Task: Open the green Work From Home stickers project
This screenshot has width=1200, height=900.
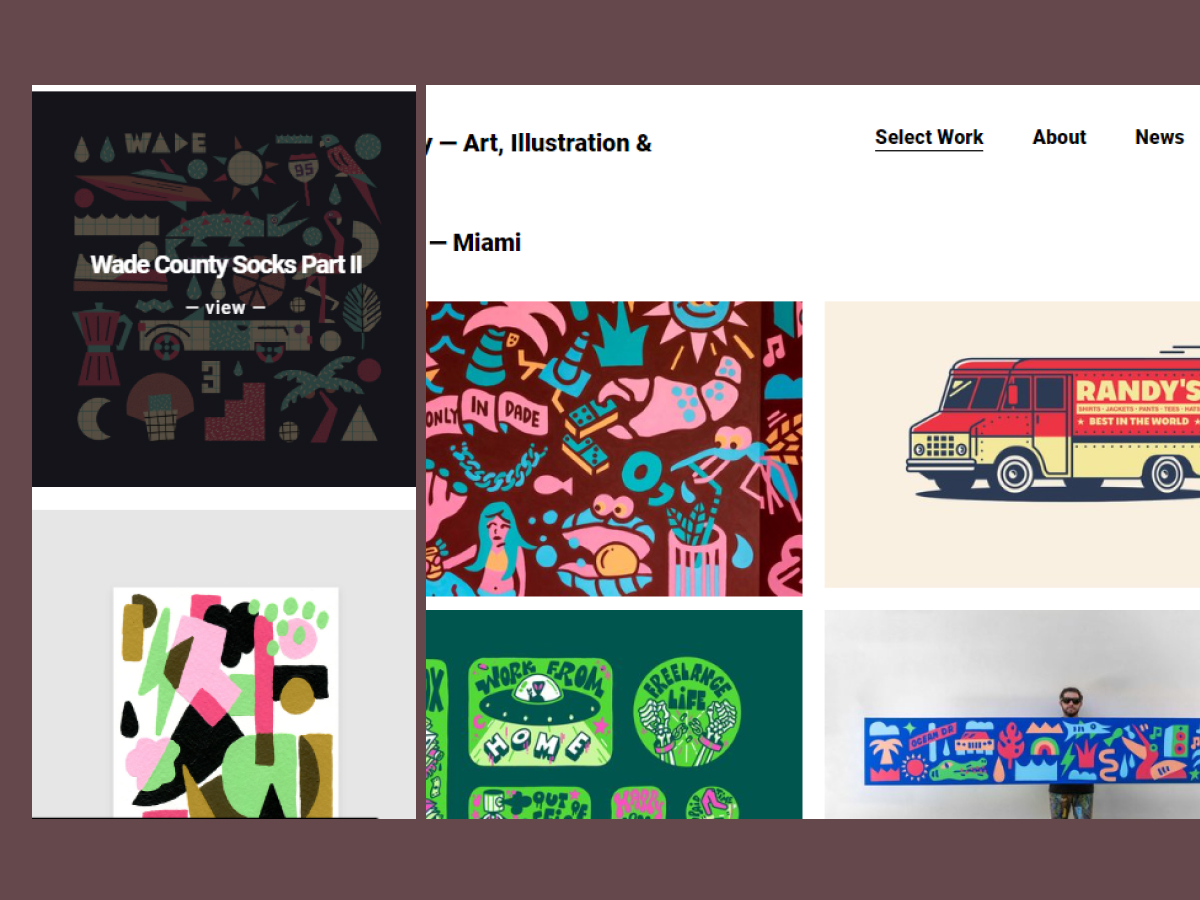Action: 614,714
